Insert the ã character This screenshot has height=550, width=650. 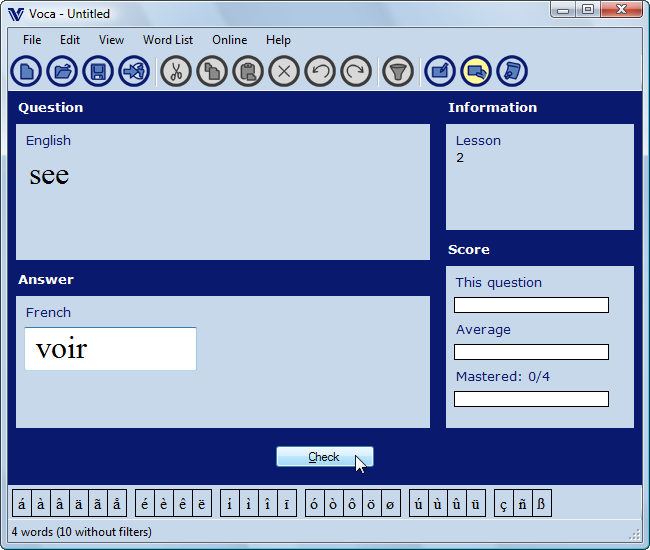(98, 504)
